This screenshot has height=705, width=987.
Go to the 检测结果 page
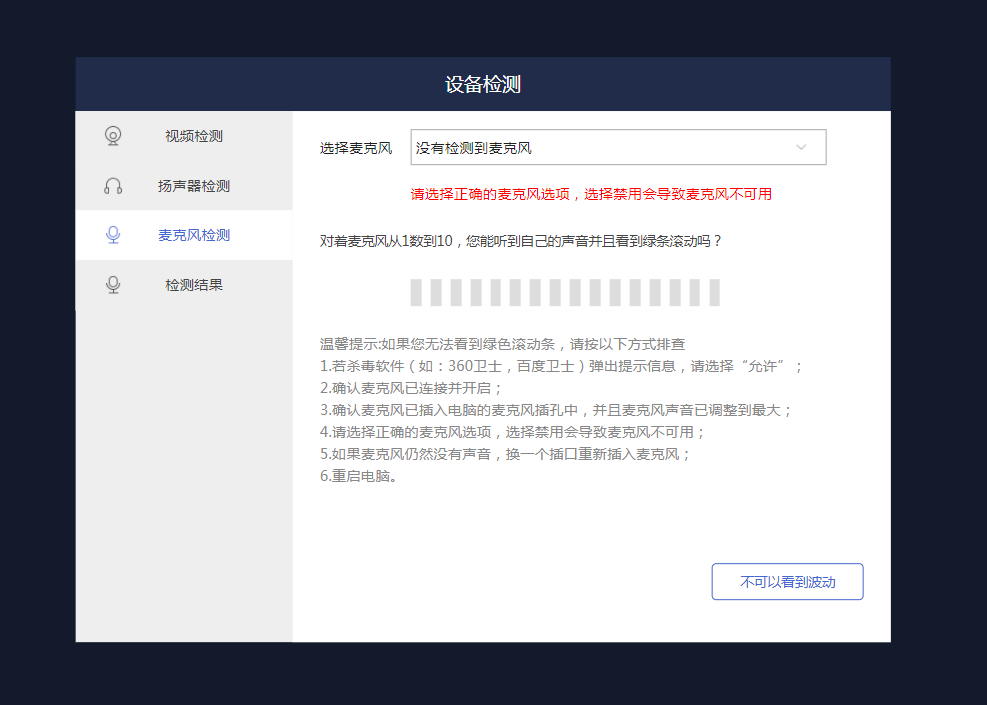(x=193, y=285)
